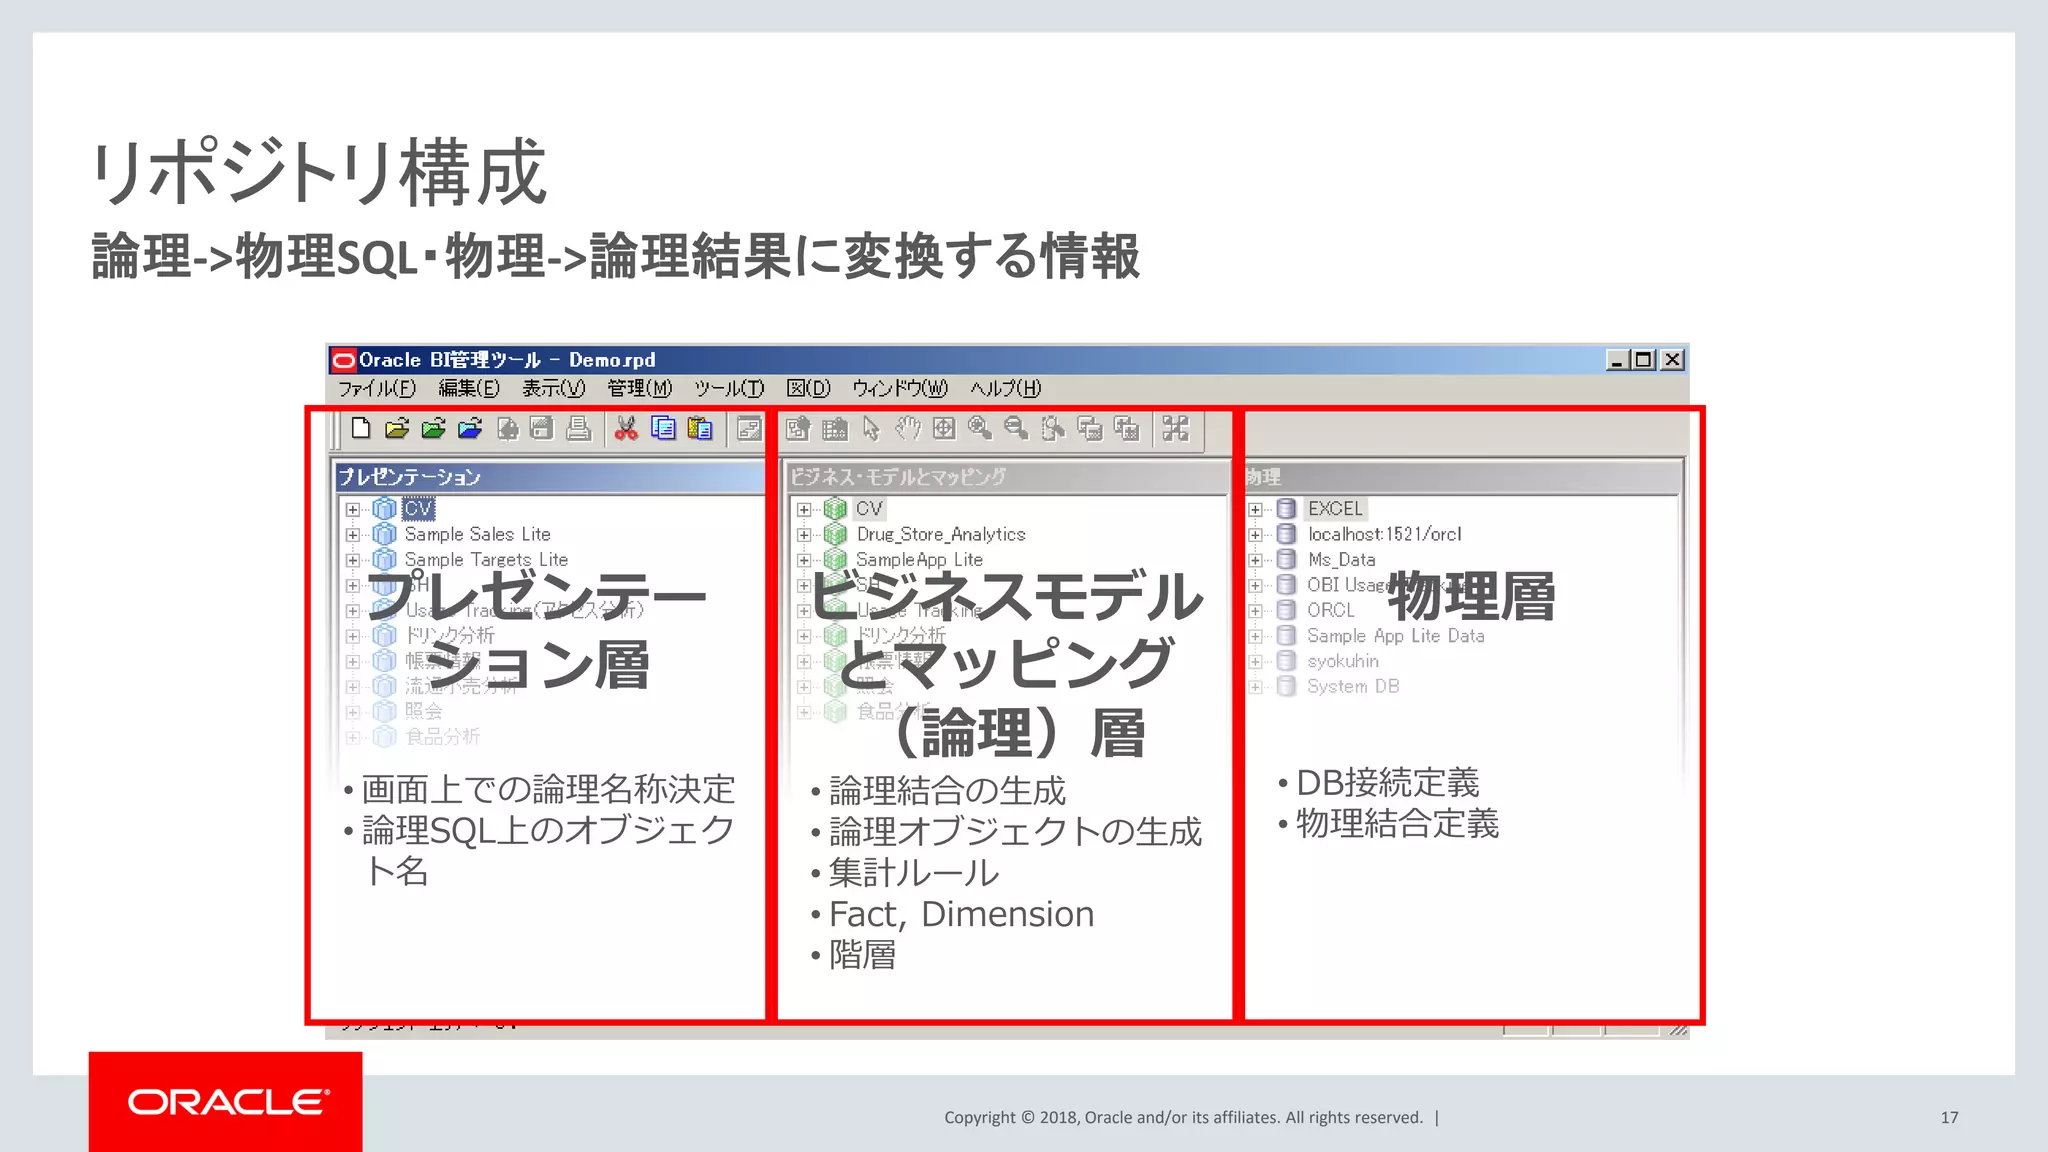Image resolution: width=2048 pixels, height=1152 pixels.
Task: Open the 編集(E) menu
Action: pos(469,388)
